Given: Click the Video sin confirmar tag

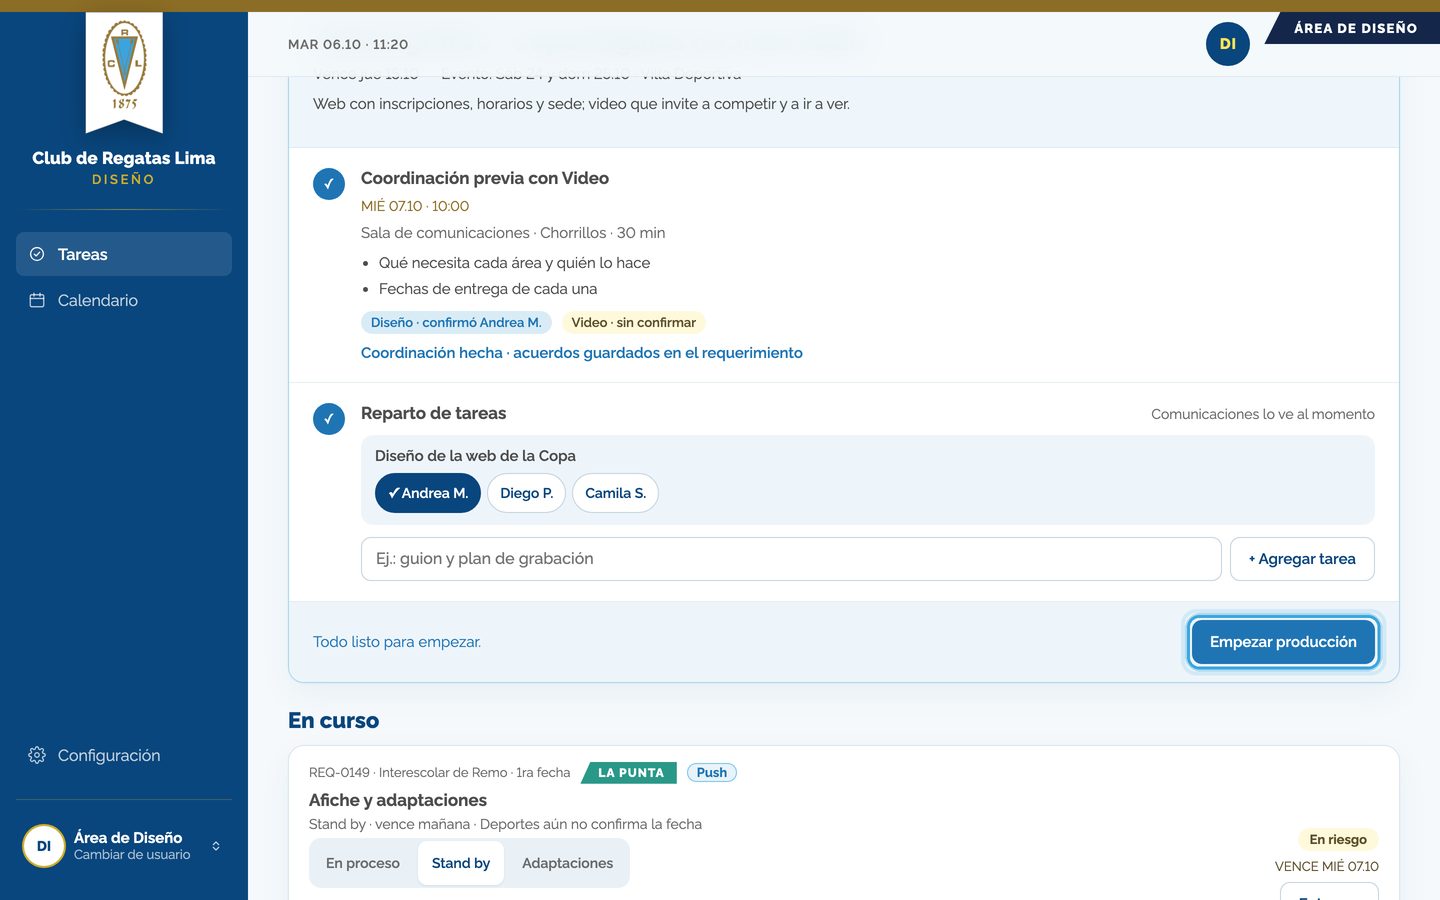Looking at the screenshot, I should coord(634,322).
